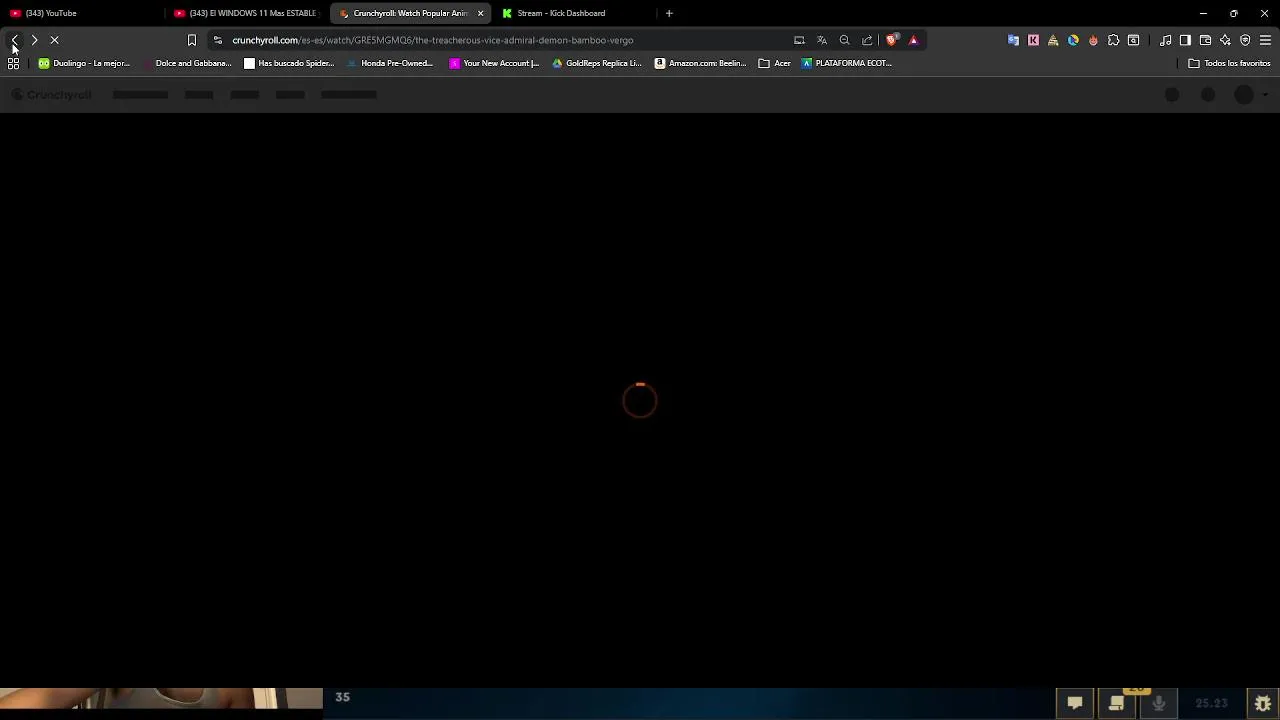Image resolution: width=1280 pixels, height=720 pixels.
Task: Click the zoom magnifier icon in address bar
Action: [x=845, y=40]
